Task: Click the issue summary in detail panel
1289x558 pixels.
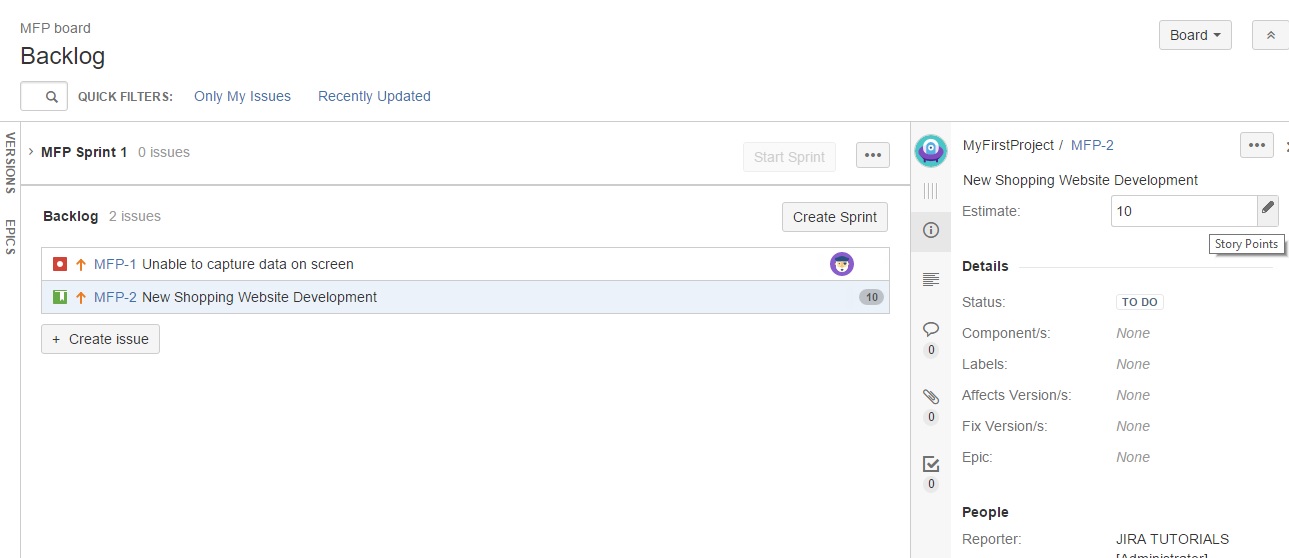Action: (x=1080, y=180)
